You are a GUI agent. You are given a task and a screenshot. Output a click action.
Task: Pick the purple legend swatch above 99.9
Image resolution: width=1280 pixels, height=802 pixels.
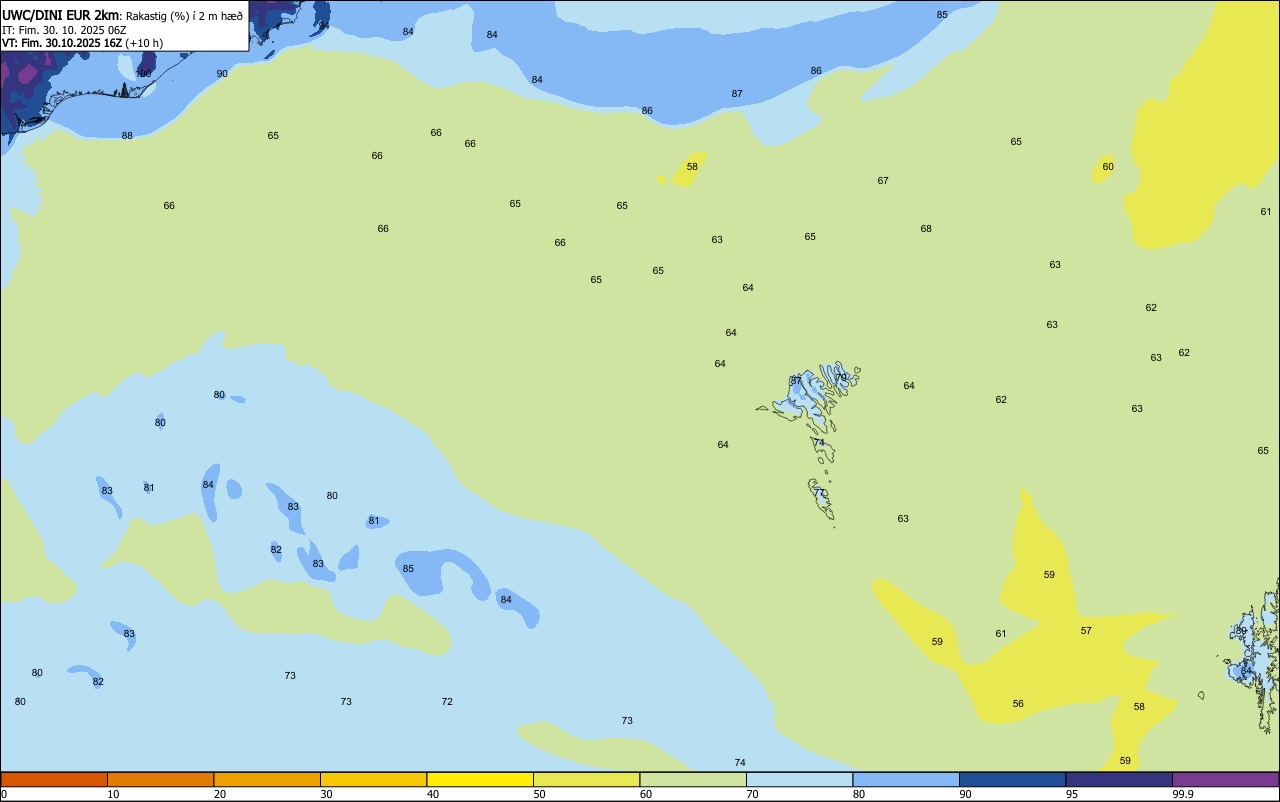click(1225, 779)
